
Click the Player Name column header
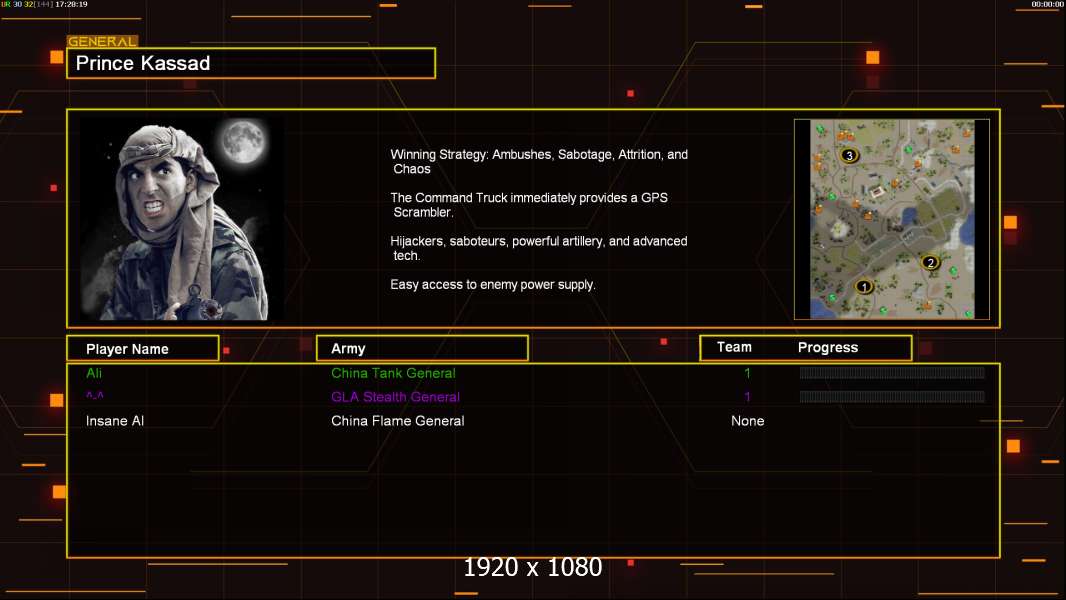click(x=143, y=349)
